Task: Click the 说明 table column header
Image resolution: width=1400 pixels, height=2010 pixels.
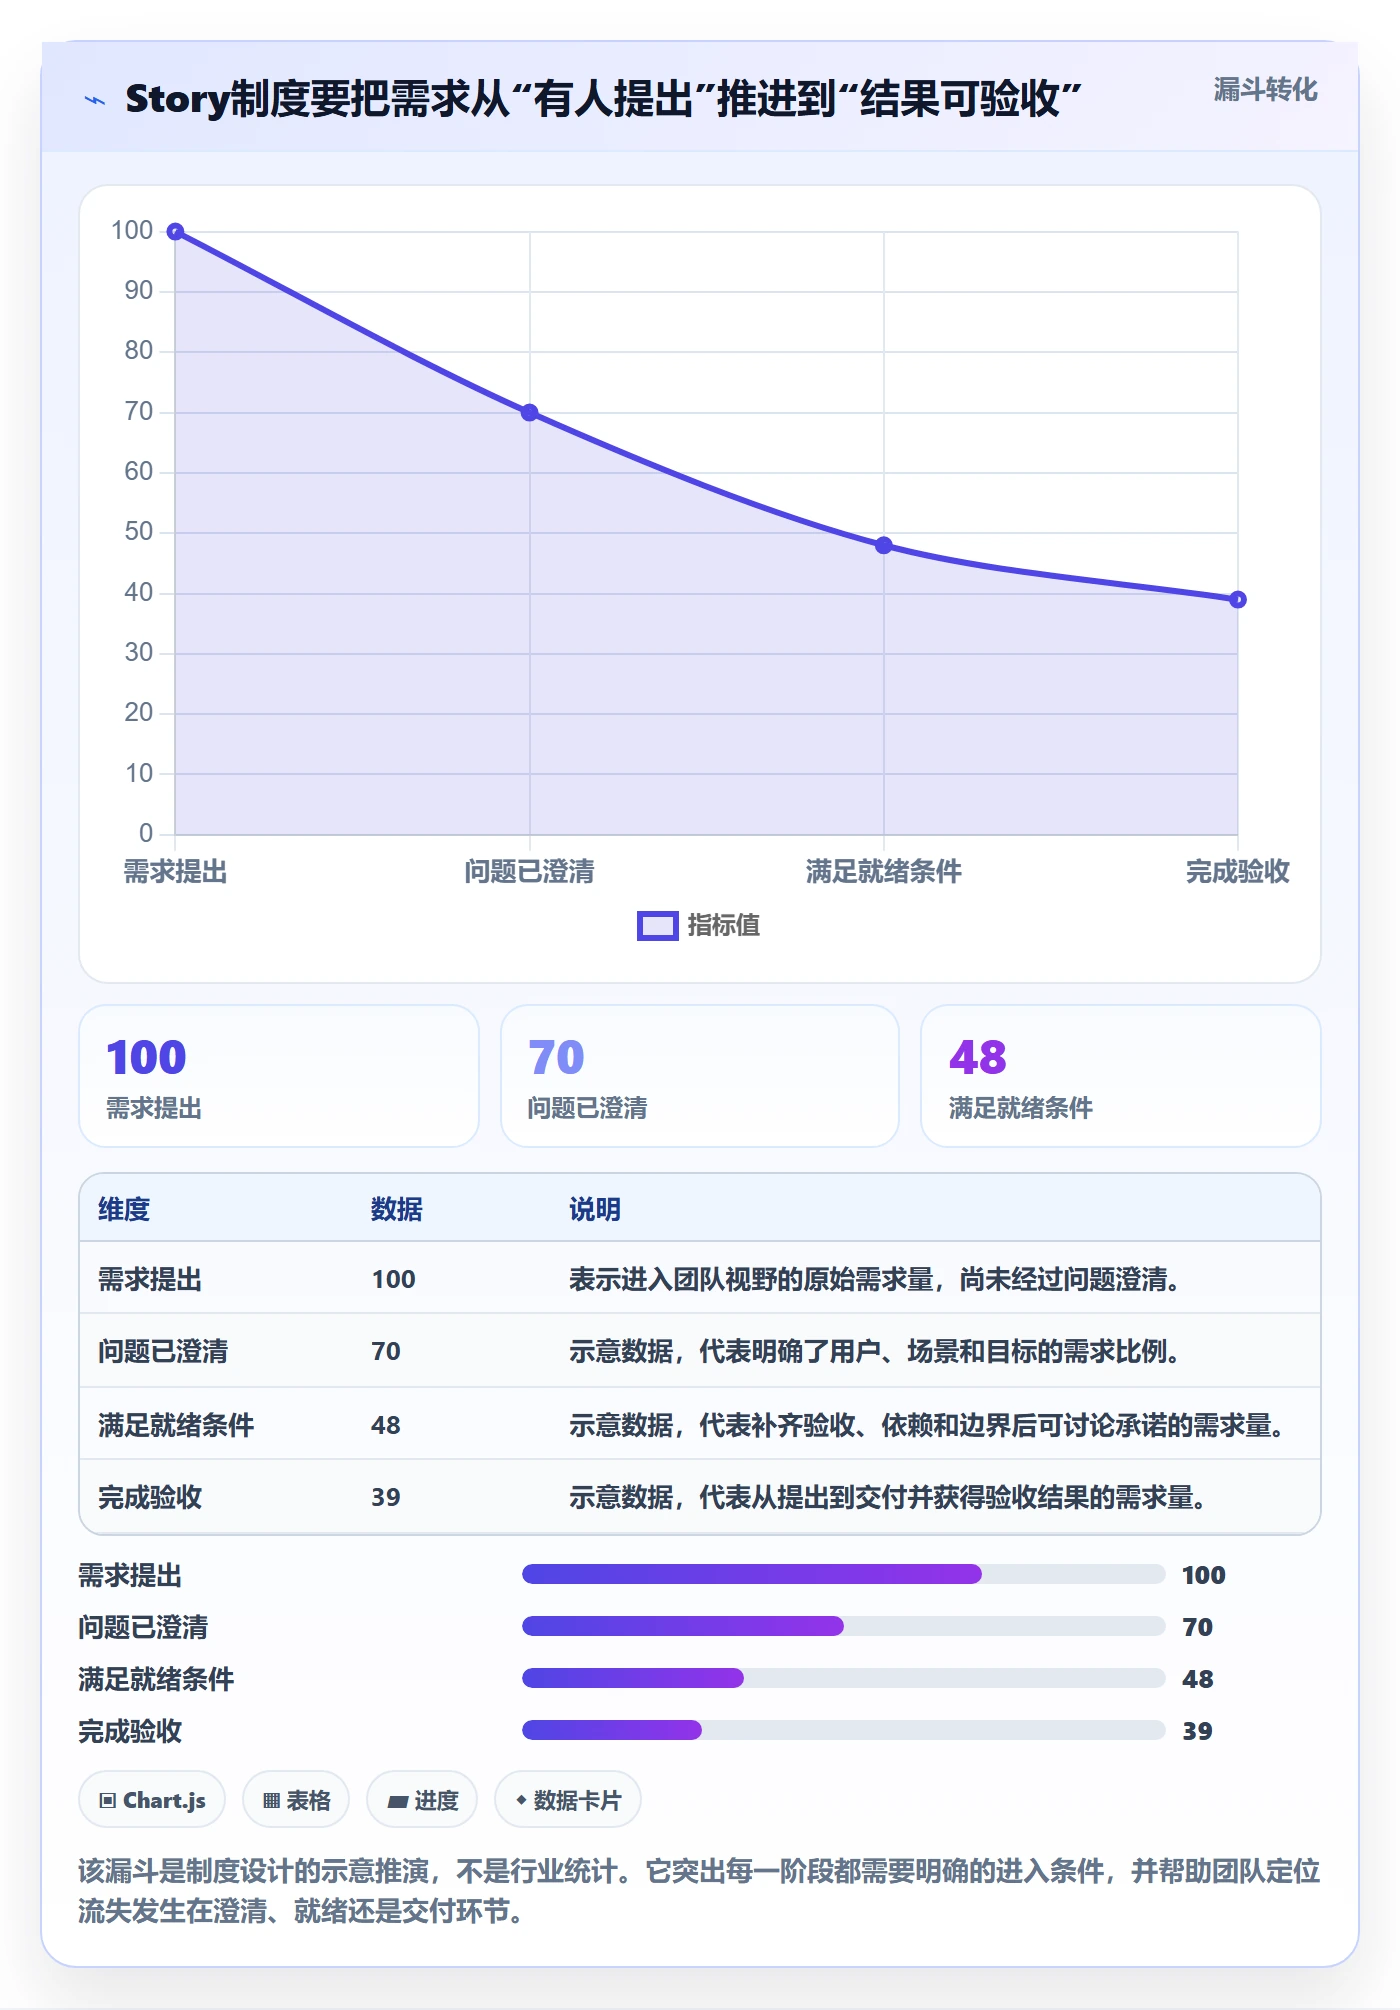Action: click(x=595, y=1210)
